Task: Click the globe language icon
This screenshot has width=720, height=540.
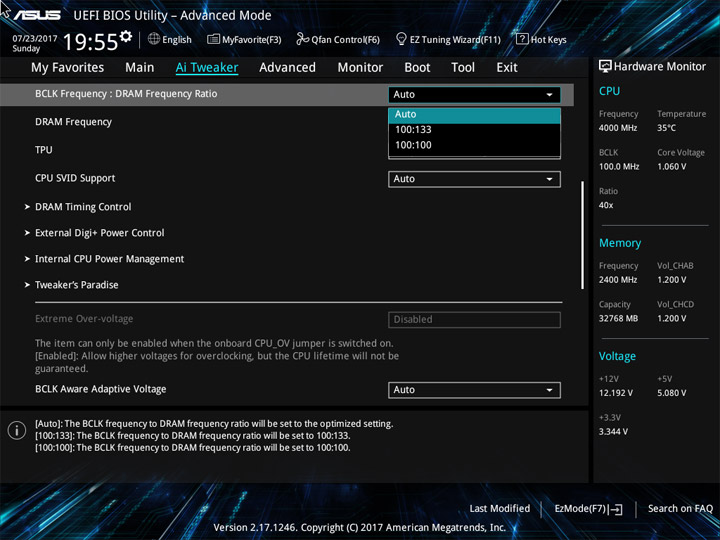Action: [x=154, y=39]
